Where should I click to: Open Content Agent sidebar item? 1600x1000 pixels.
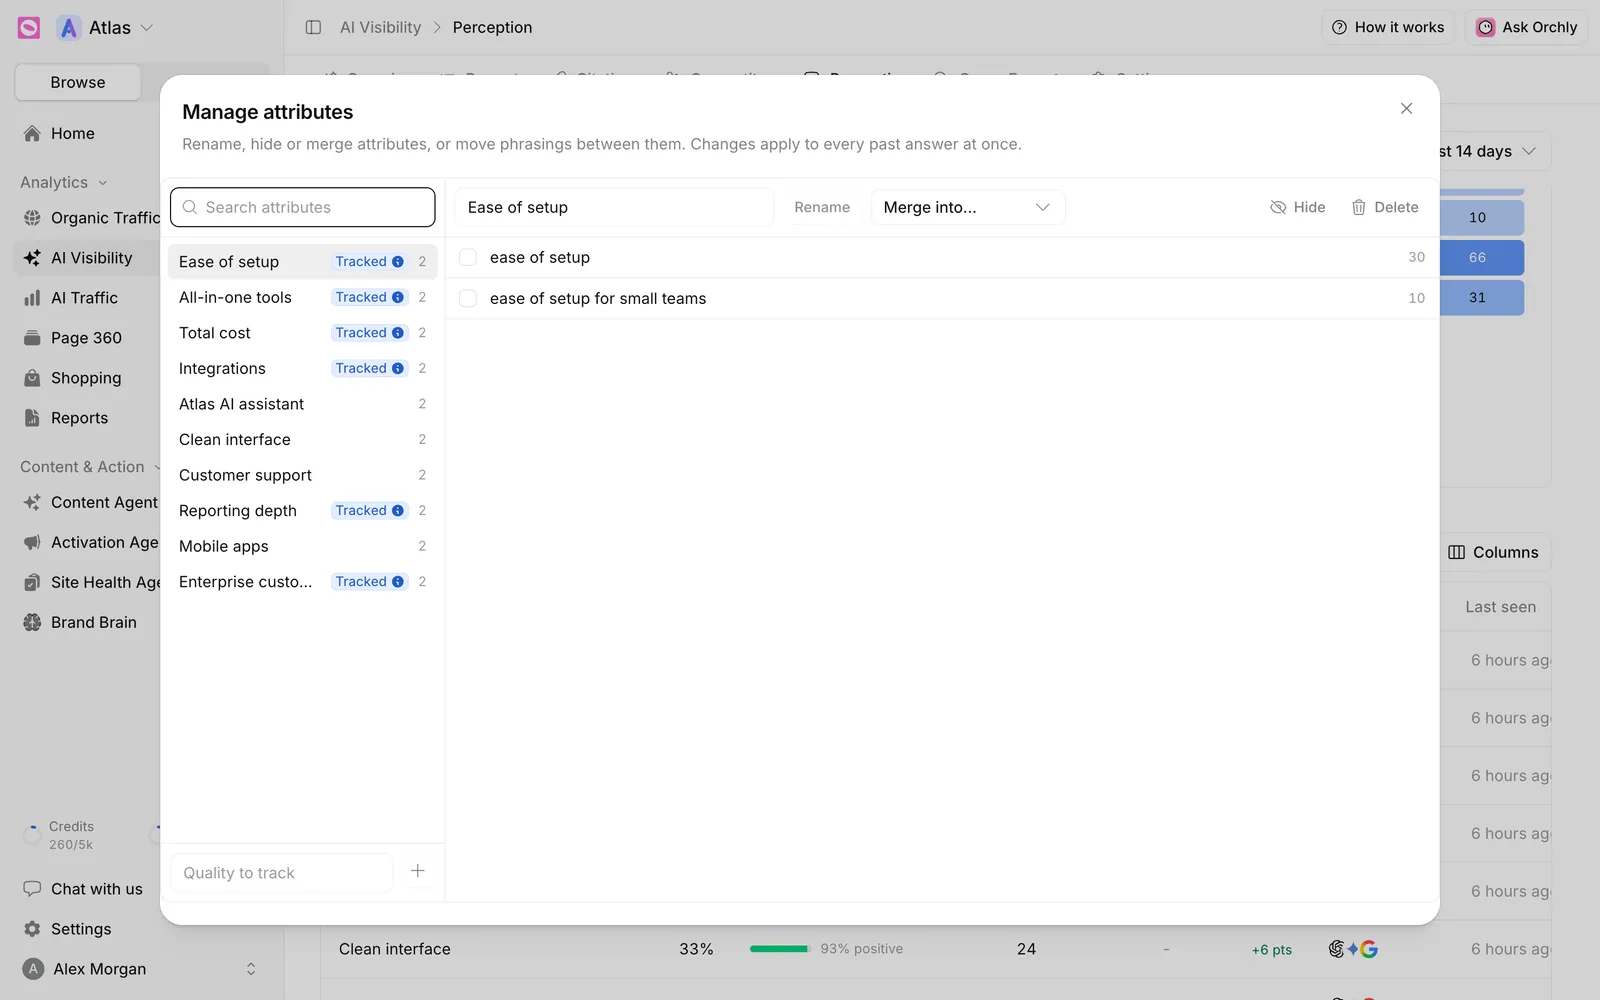pyautogui.click(x=87, y=502)
